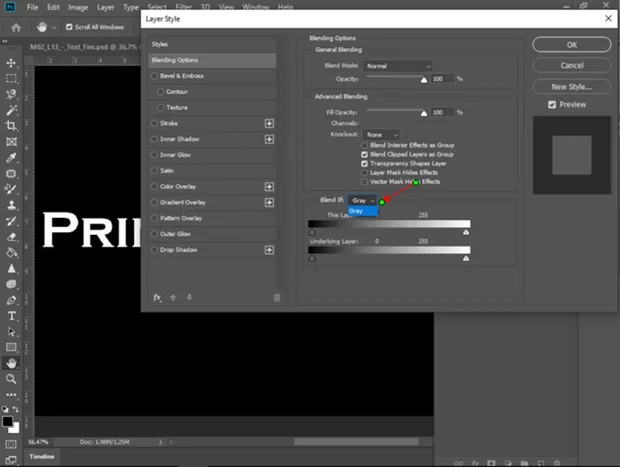620x467 pixels.
Task: Enable the Bevel & Emboss checkbox
Action: [x=154, y=75]
